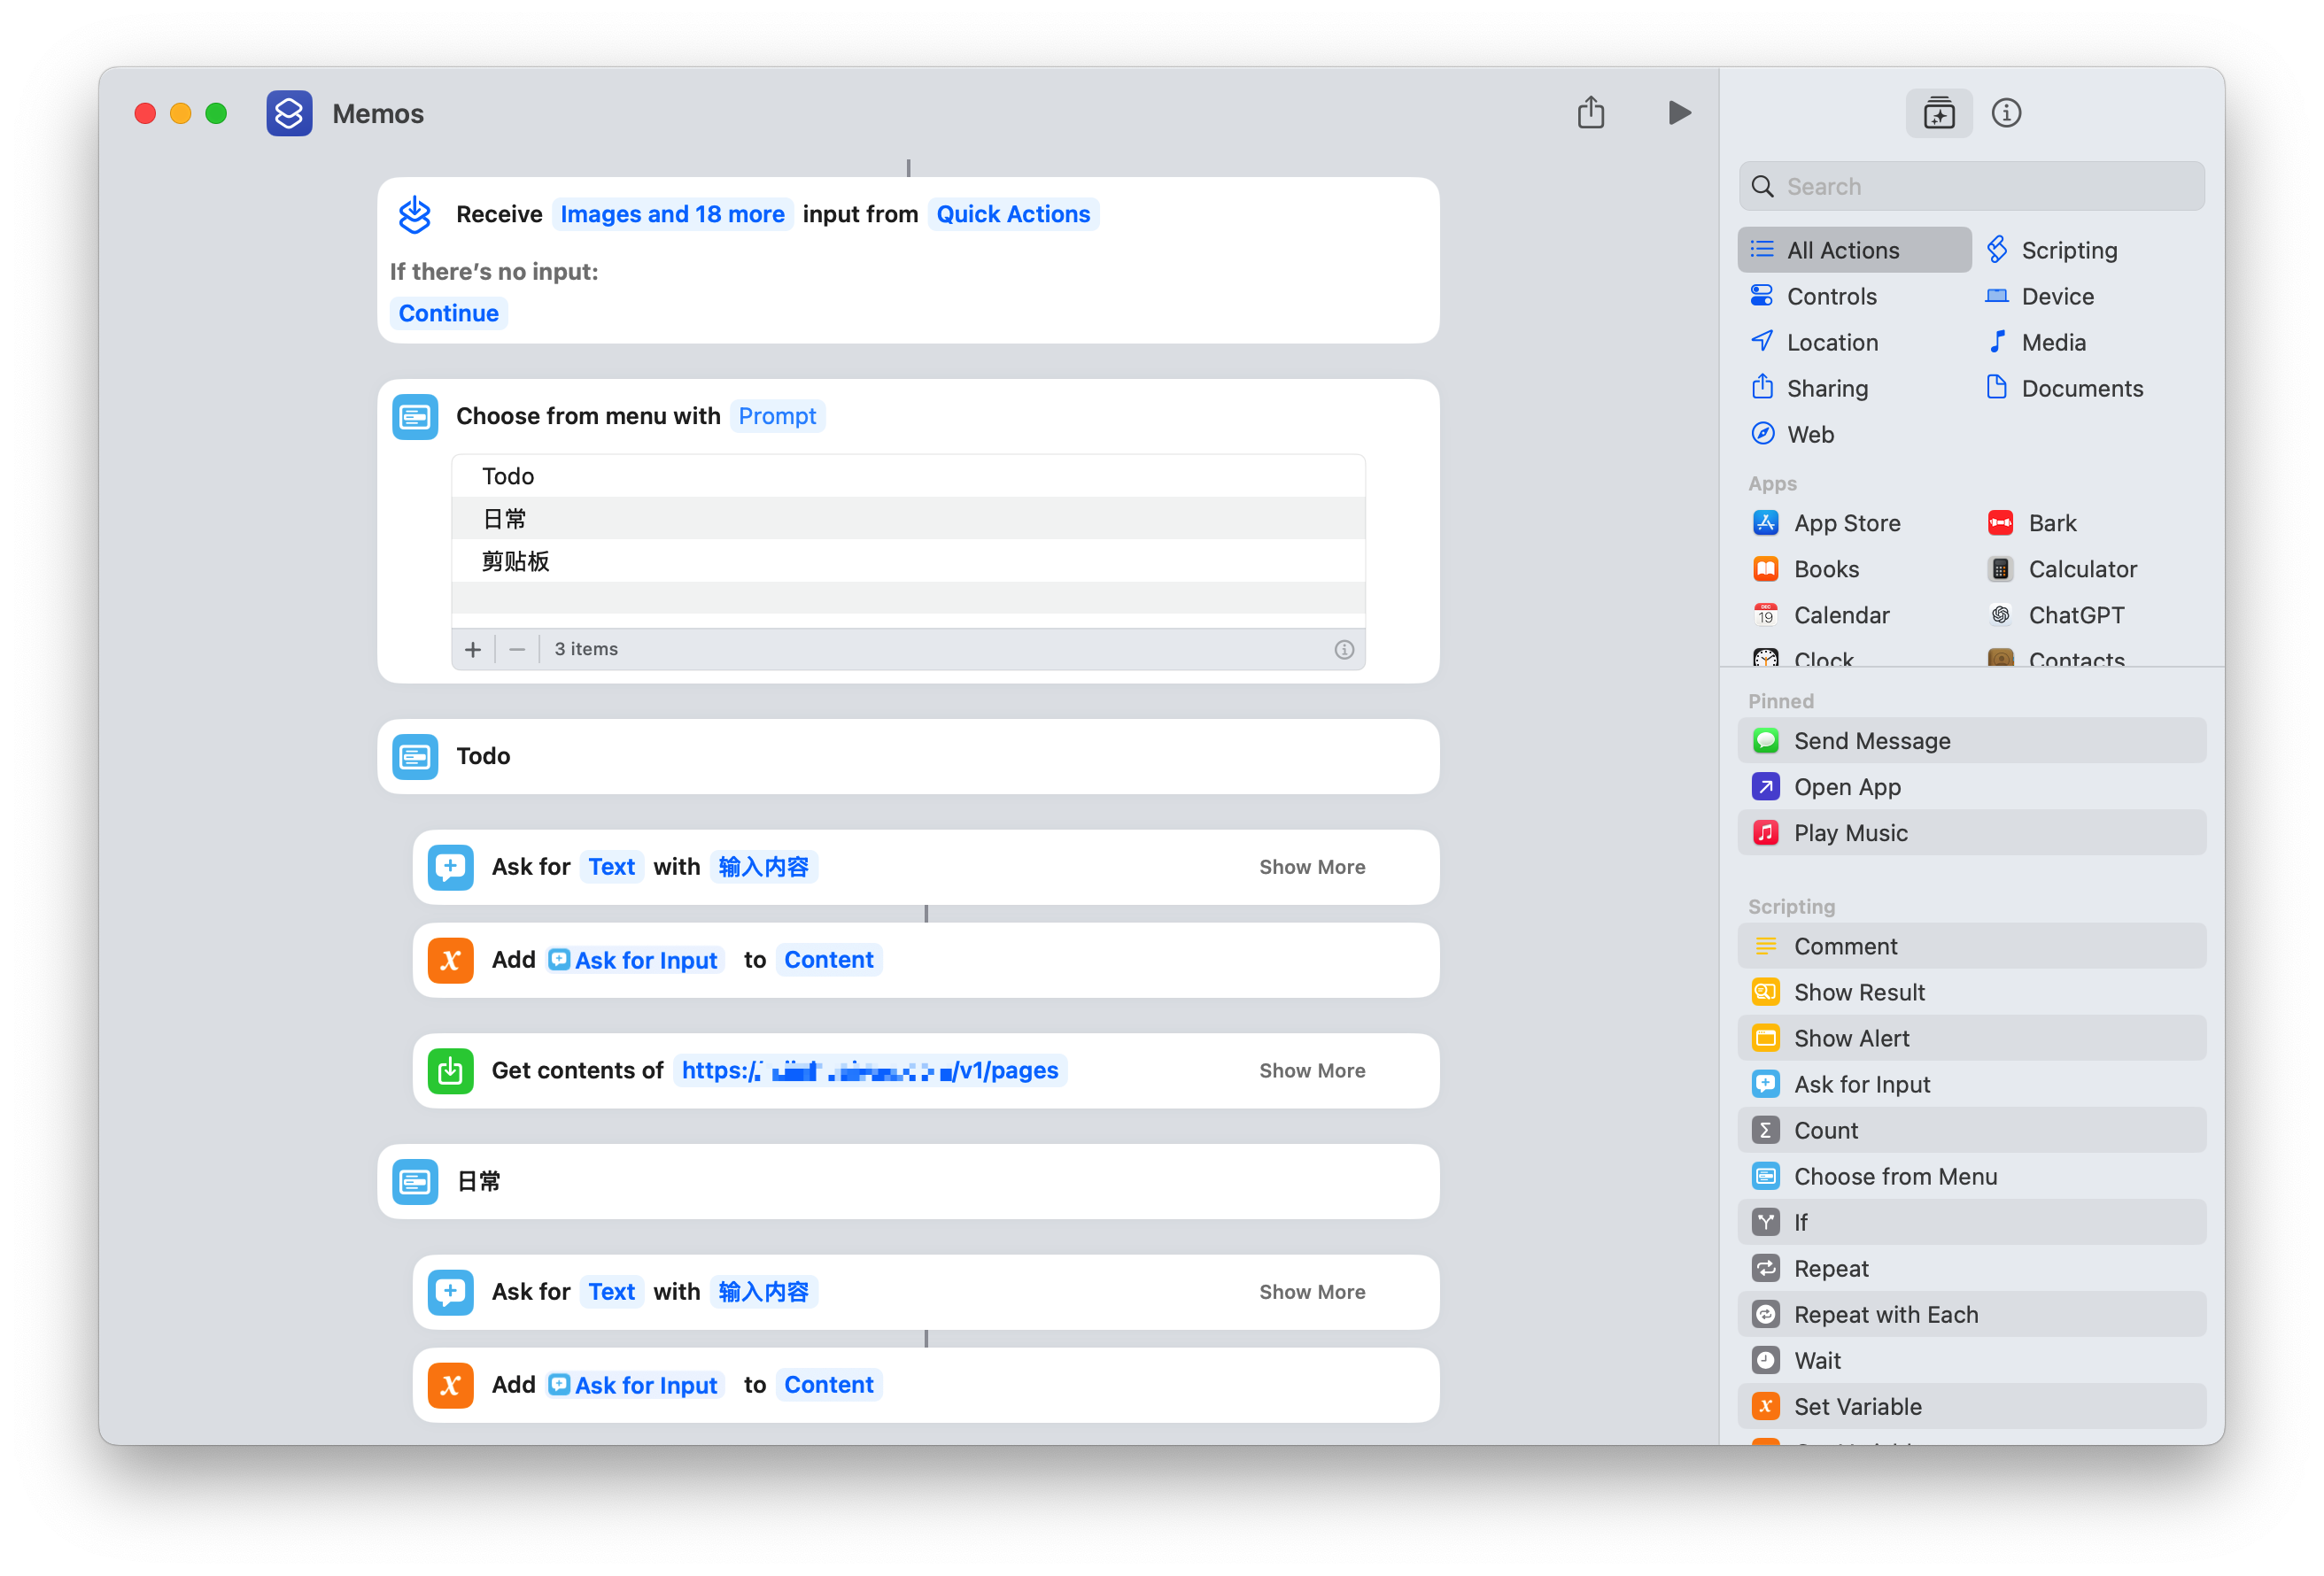
Task: Open shortcut details info icon
Action: click(x=2005, y=113)
